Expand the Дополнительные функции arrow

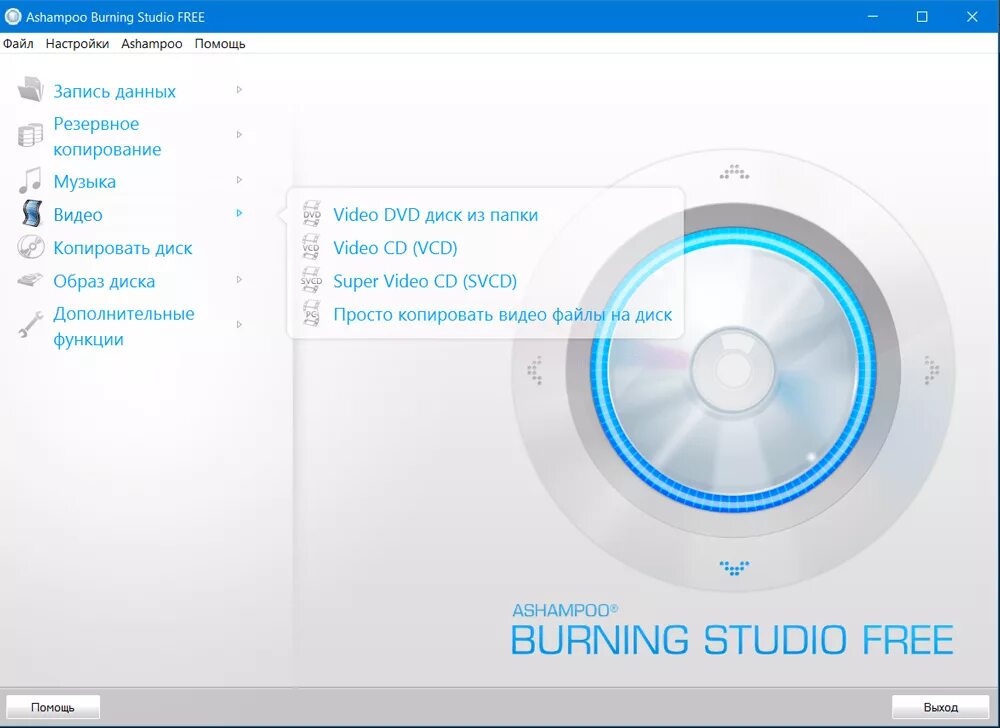pyautogui.click(x=239, y=324)
